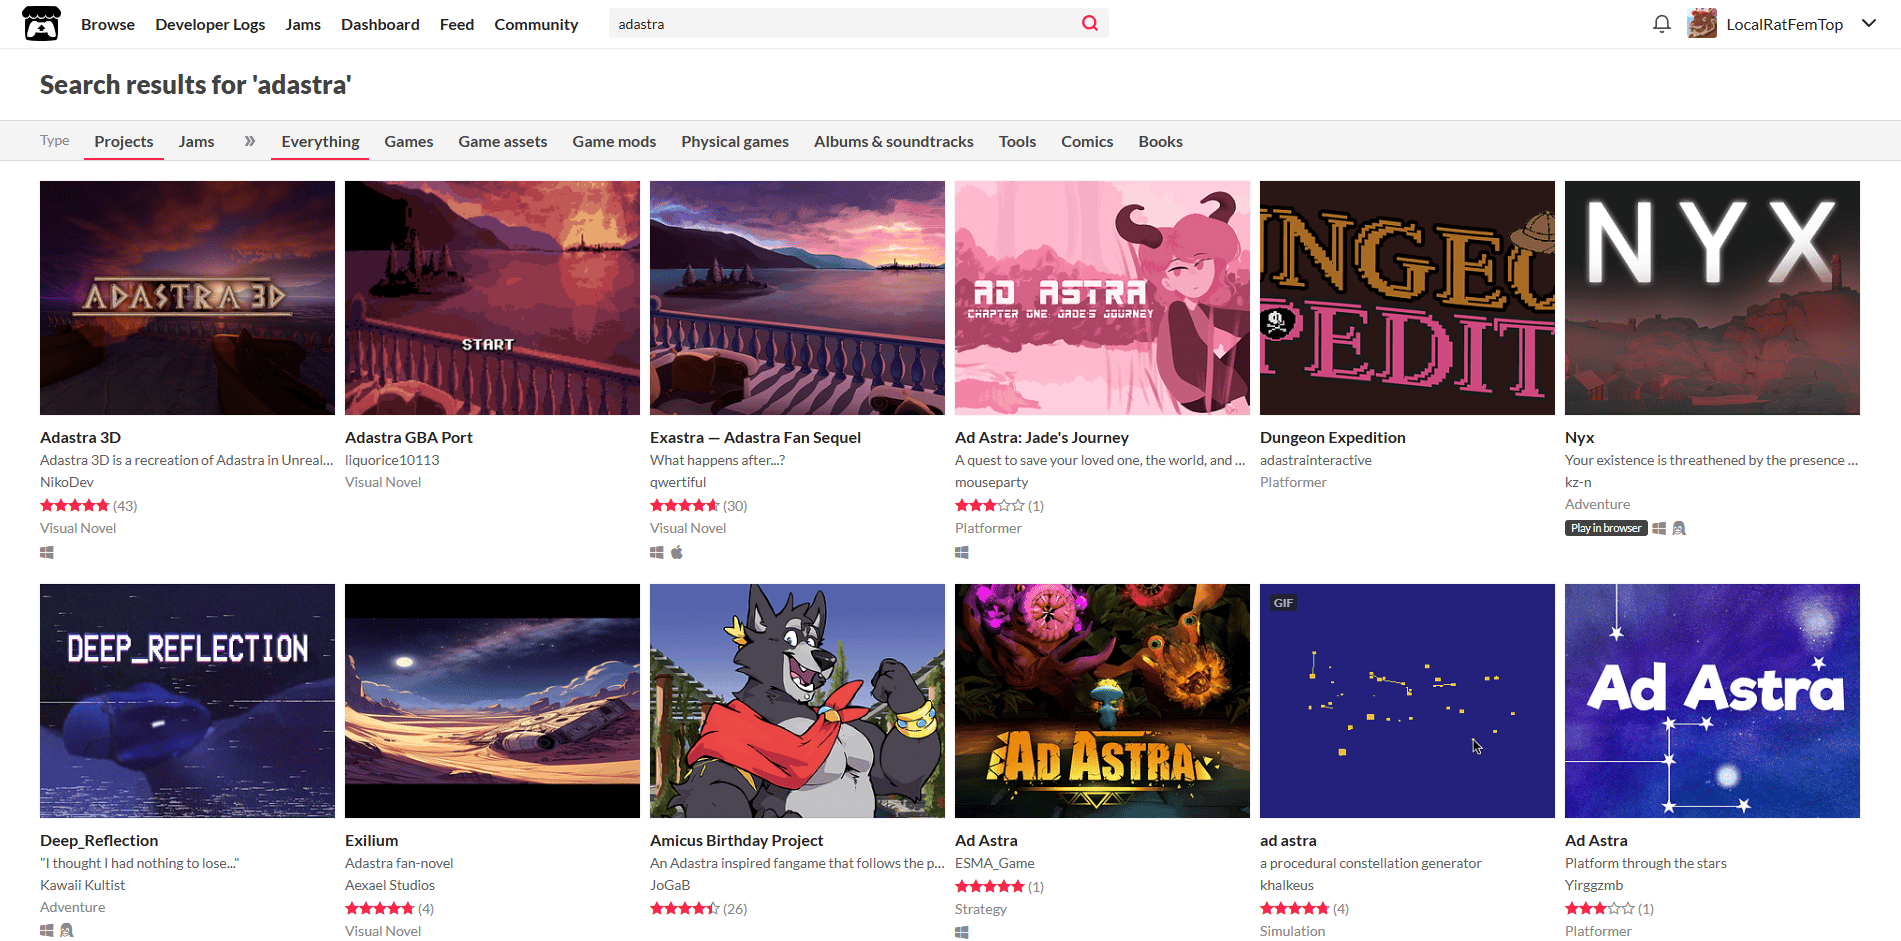Screen dimensions: 1901x941
Task: Expand the user account dropdown arrow
Action: coord(1869,24)
